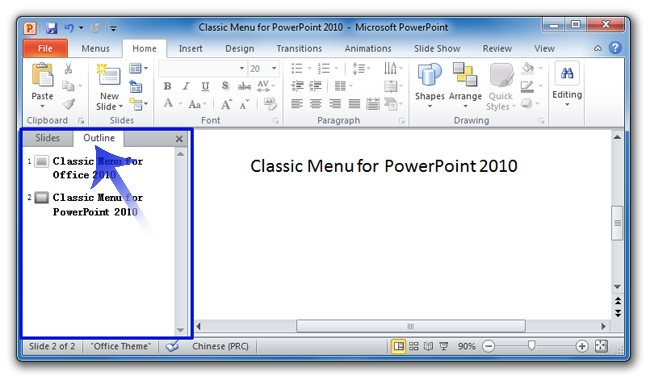Apply Strikethrough formatting
Viewport: 650px width, 376px height.
pyautogui.click(x=244, y=86)
